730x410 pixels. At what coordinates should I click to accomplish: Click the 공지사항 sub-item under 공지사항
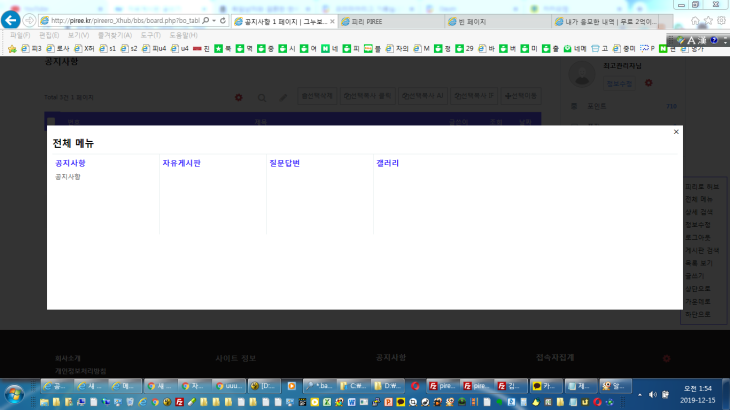point(68,176)
